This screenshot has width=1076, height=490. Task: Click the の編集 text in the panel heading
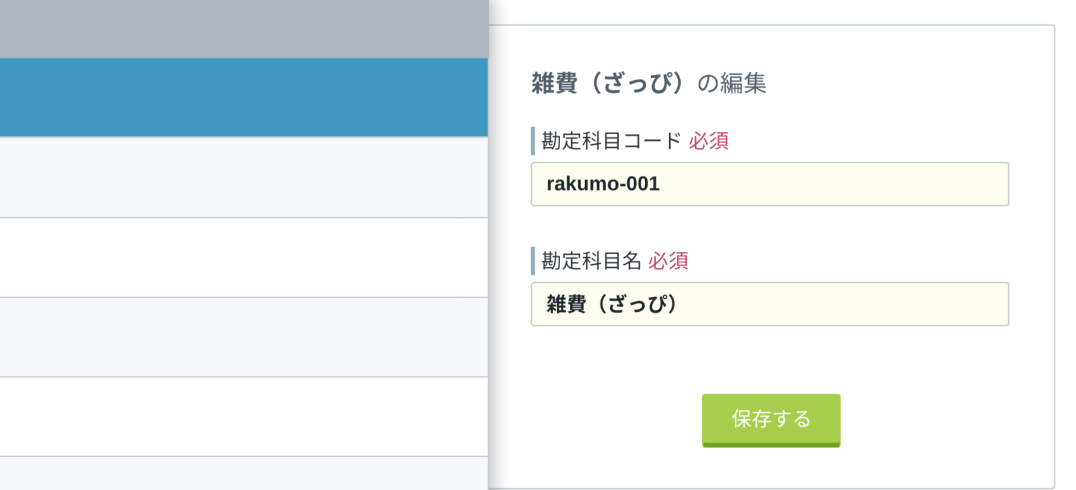click(x=732, y=83)
